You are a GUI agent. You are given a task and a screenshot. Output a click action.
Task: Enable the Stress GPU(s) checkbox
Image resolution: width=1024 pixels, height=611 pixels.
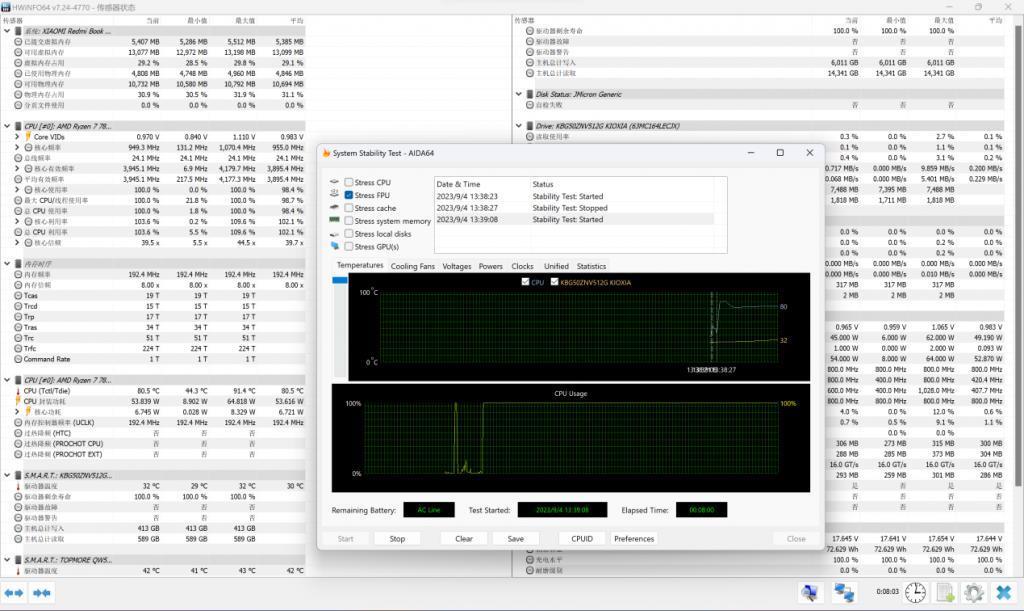tap(349, 246)
